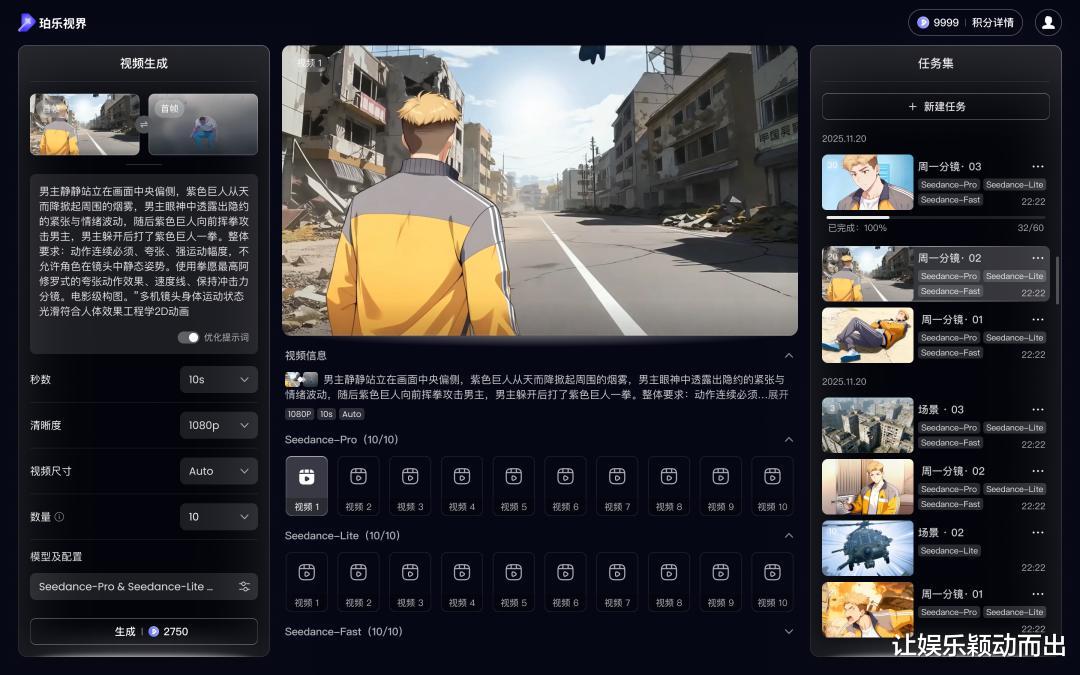Click the 生成 2750 button
Image resolution: width=1080 pixels, height=675 pixels.
[x=143, y=632]
